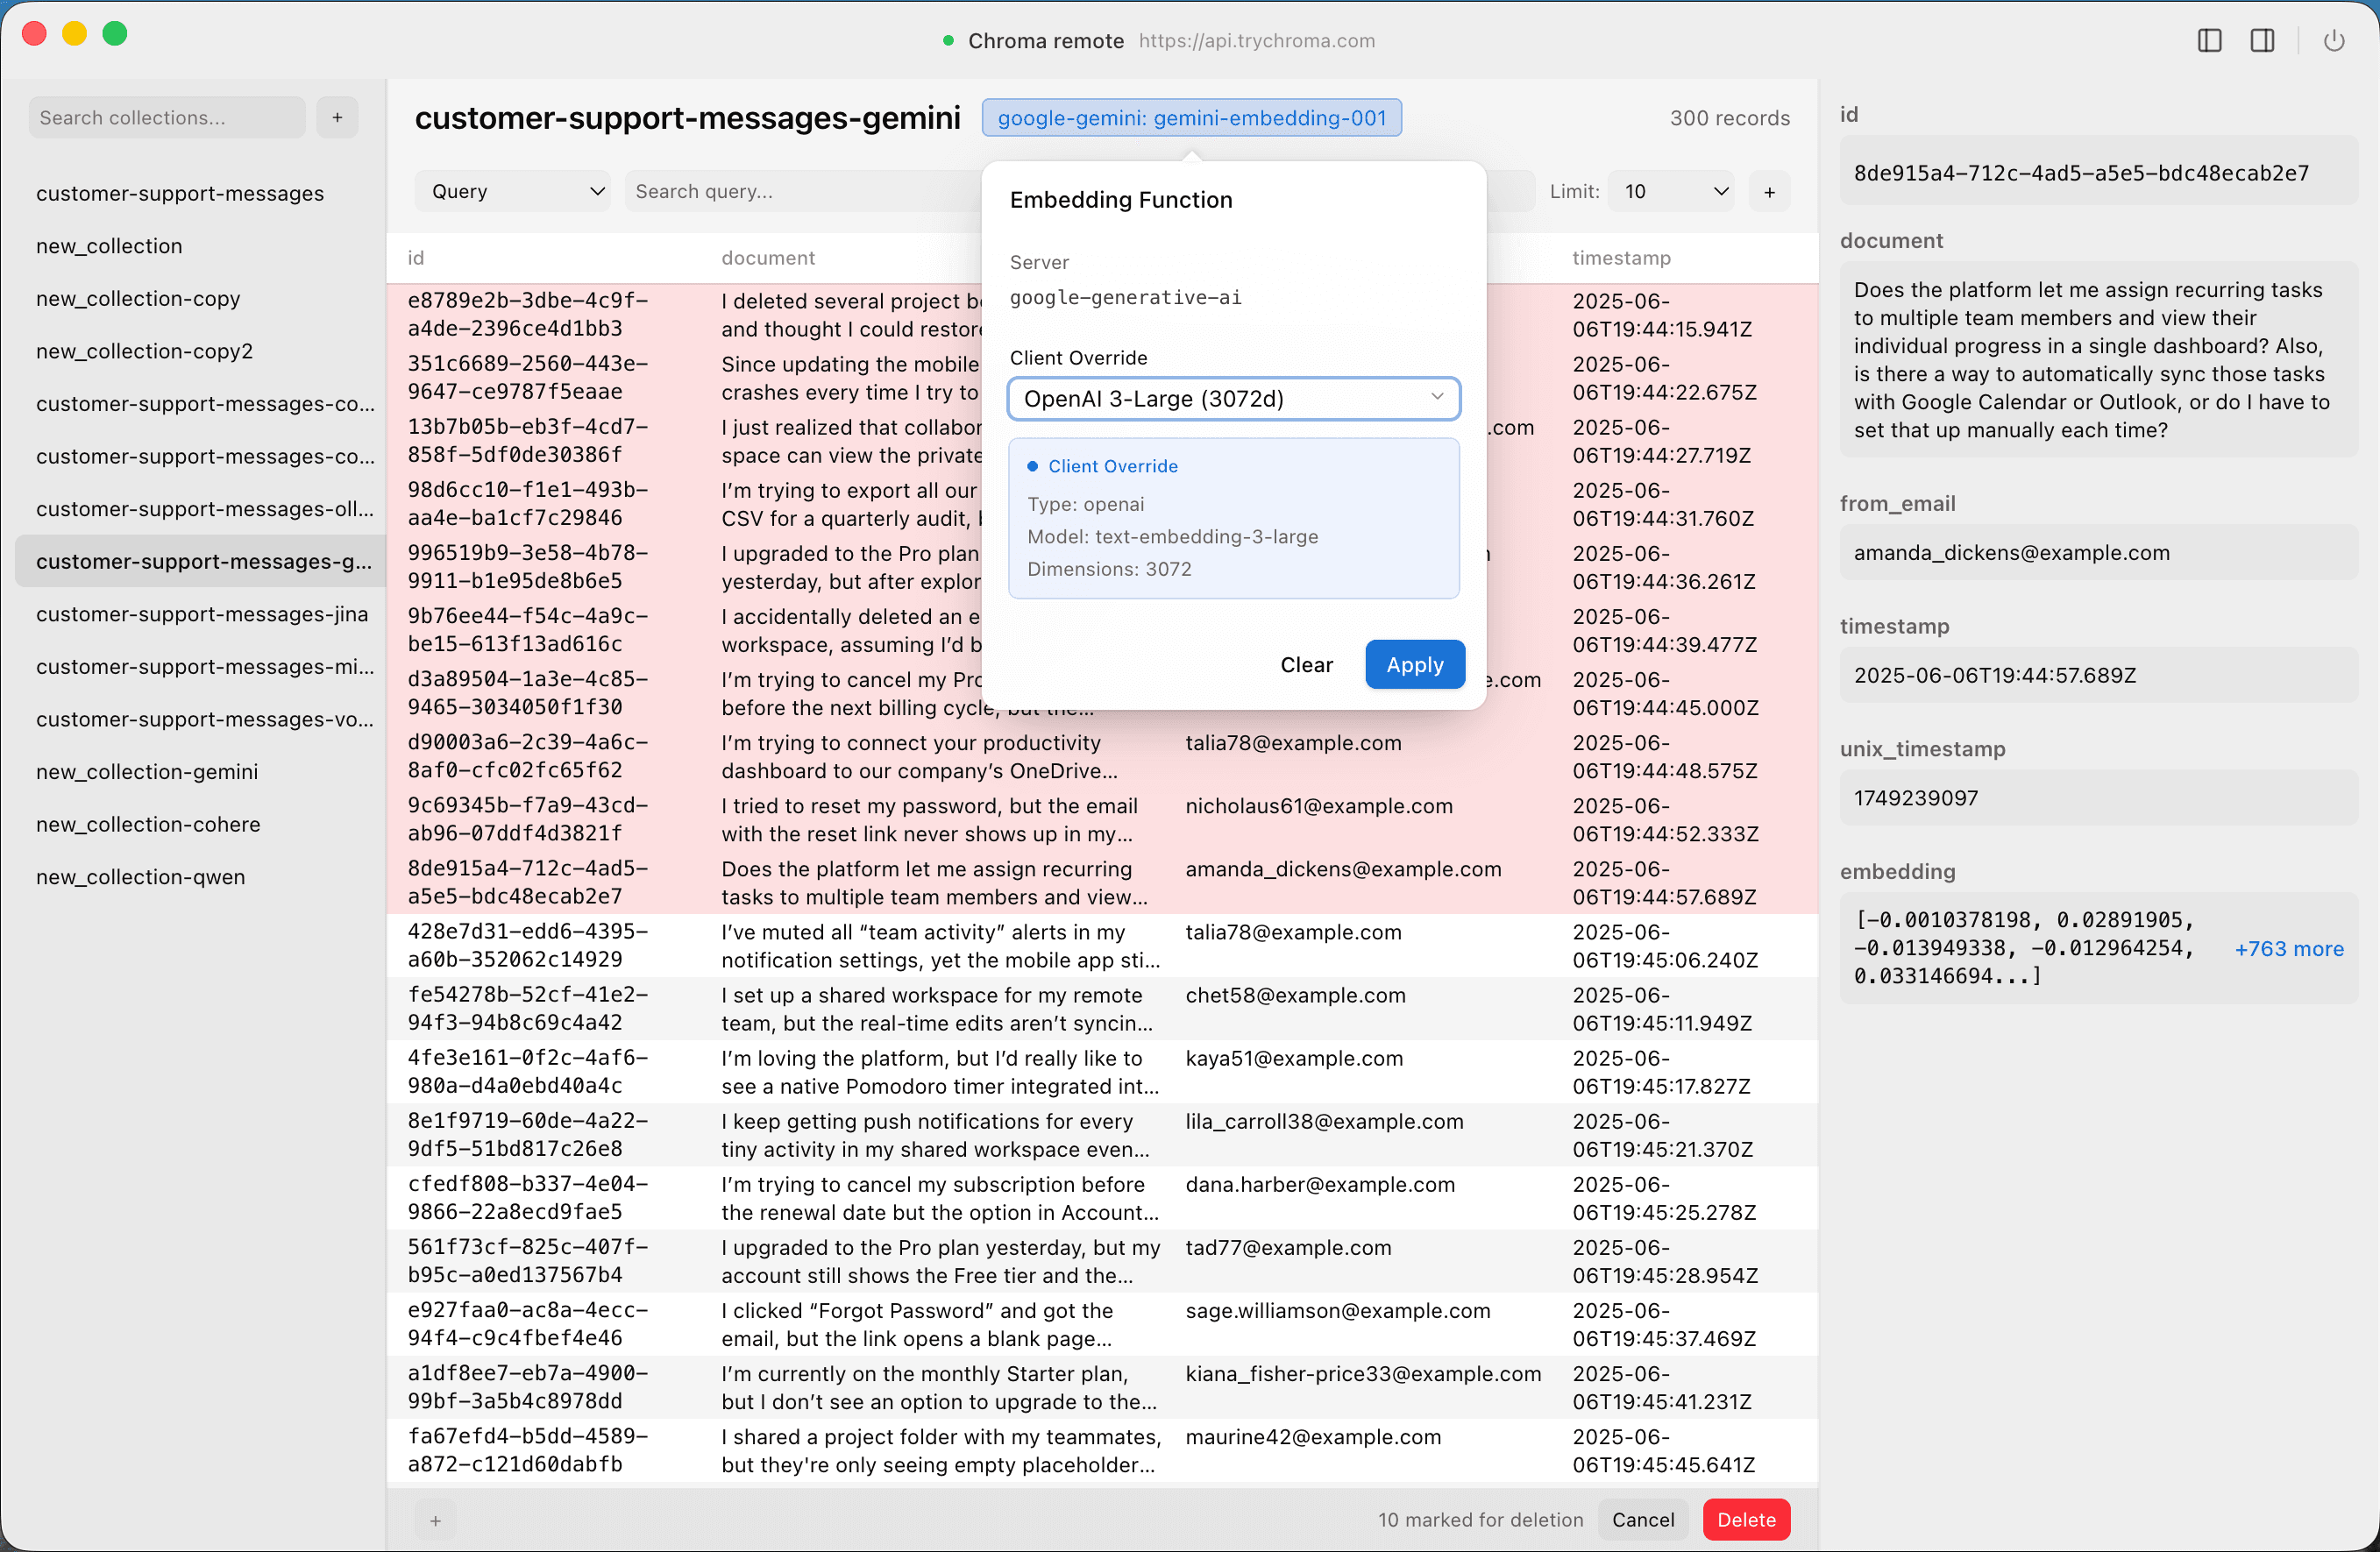
Task: Toggle the left panel layout icon
Action: point(2210,40)
